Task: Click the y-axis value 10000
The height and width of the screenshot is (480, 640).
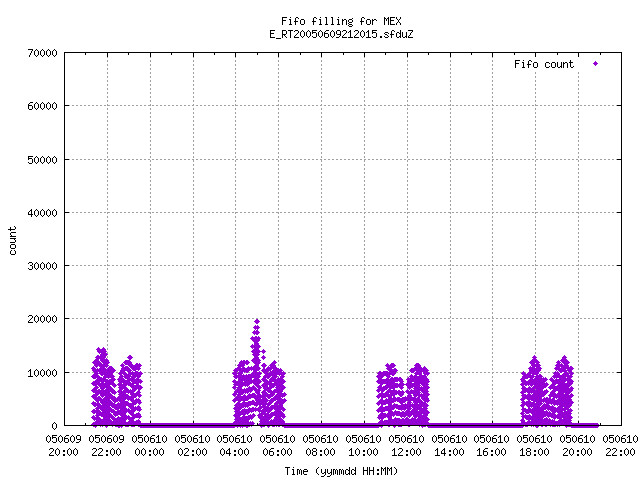Action: click(x=42, y=373)
